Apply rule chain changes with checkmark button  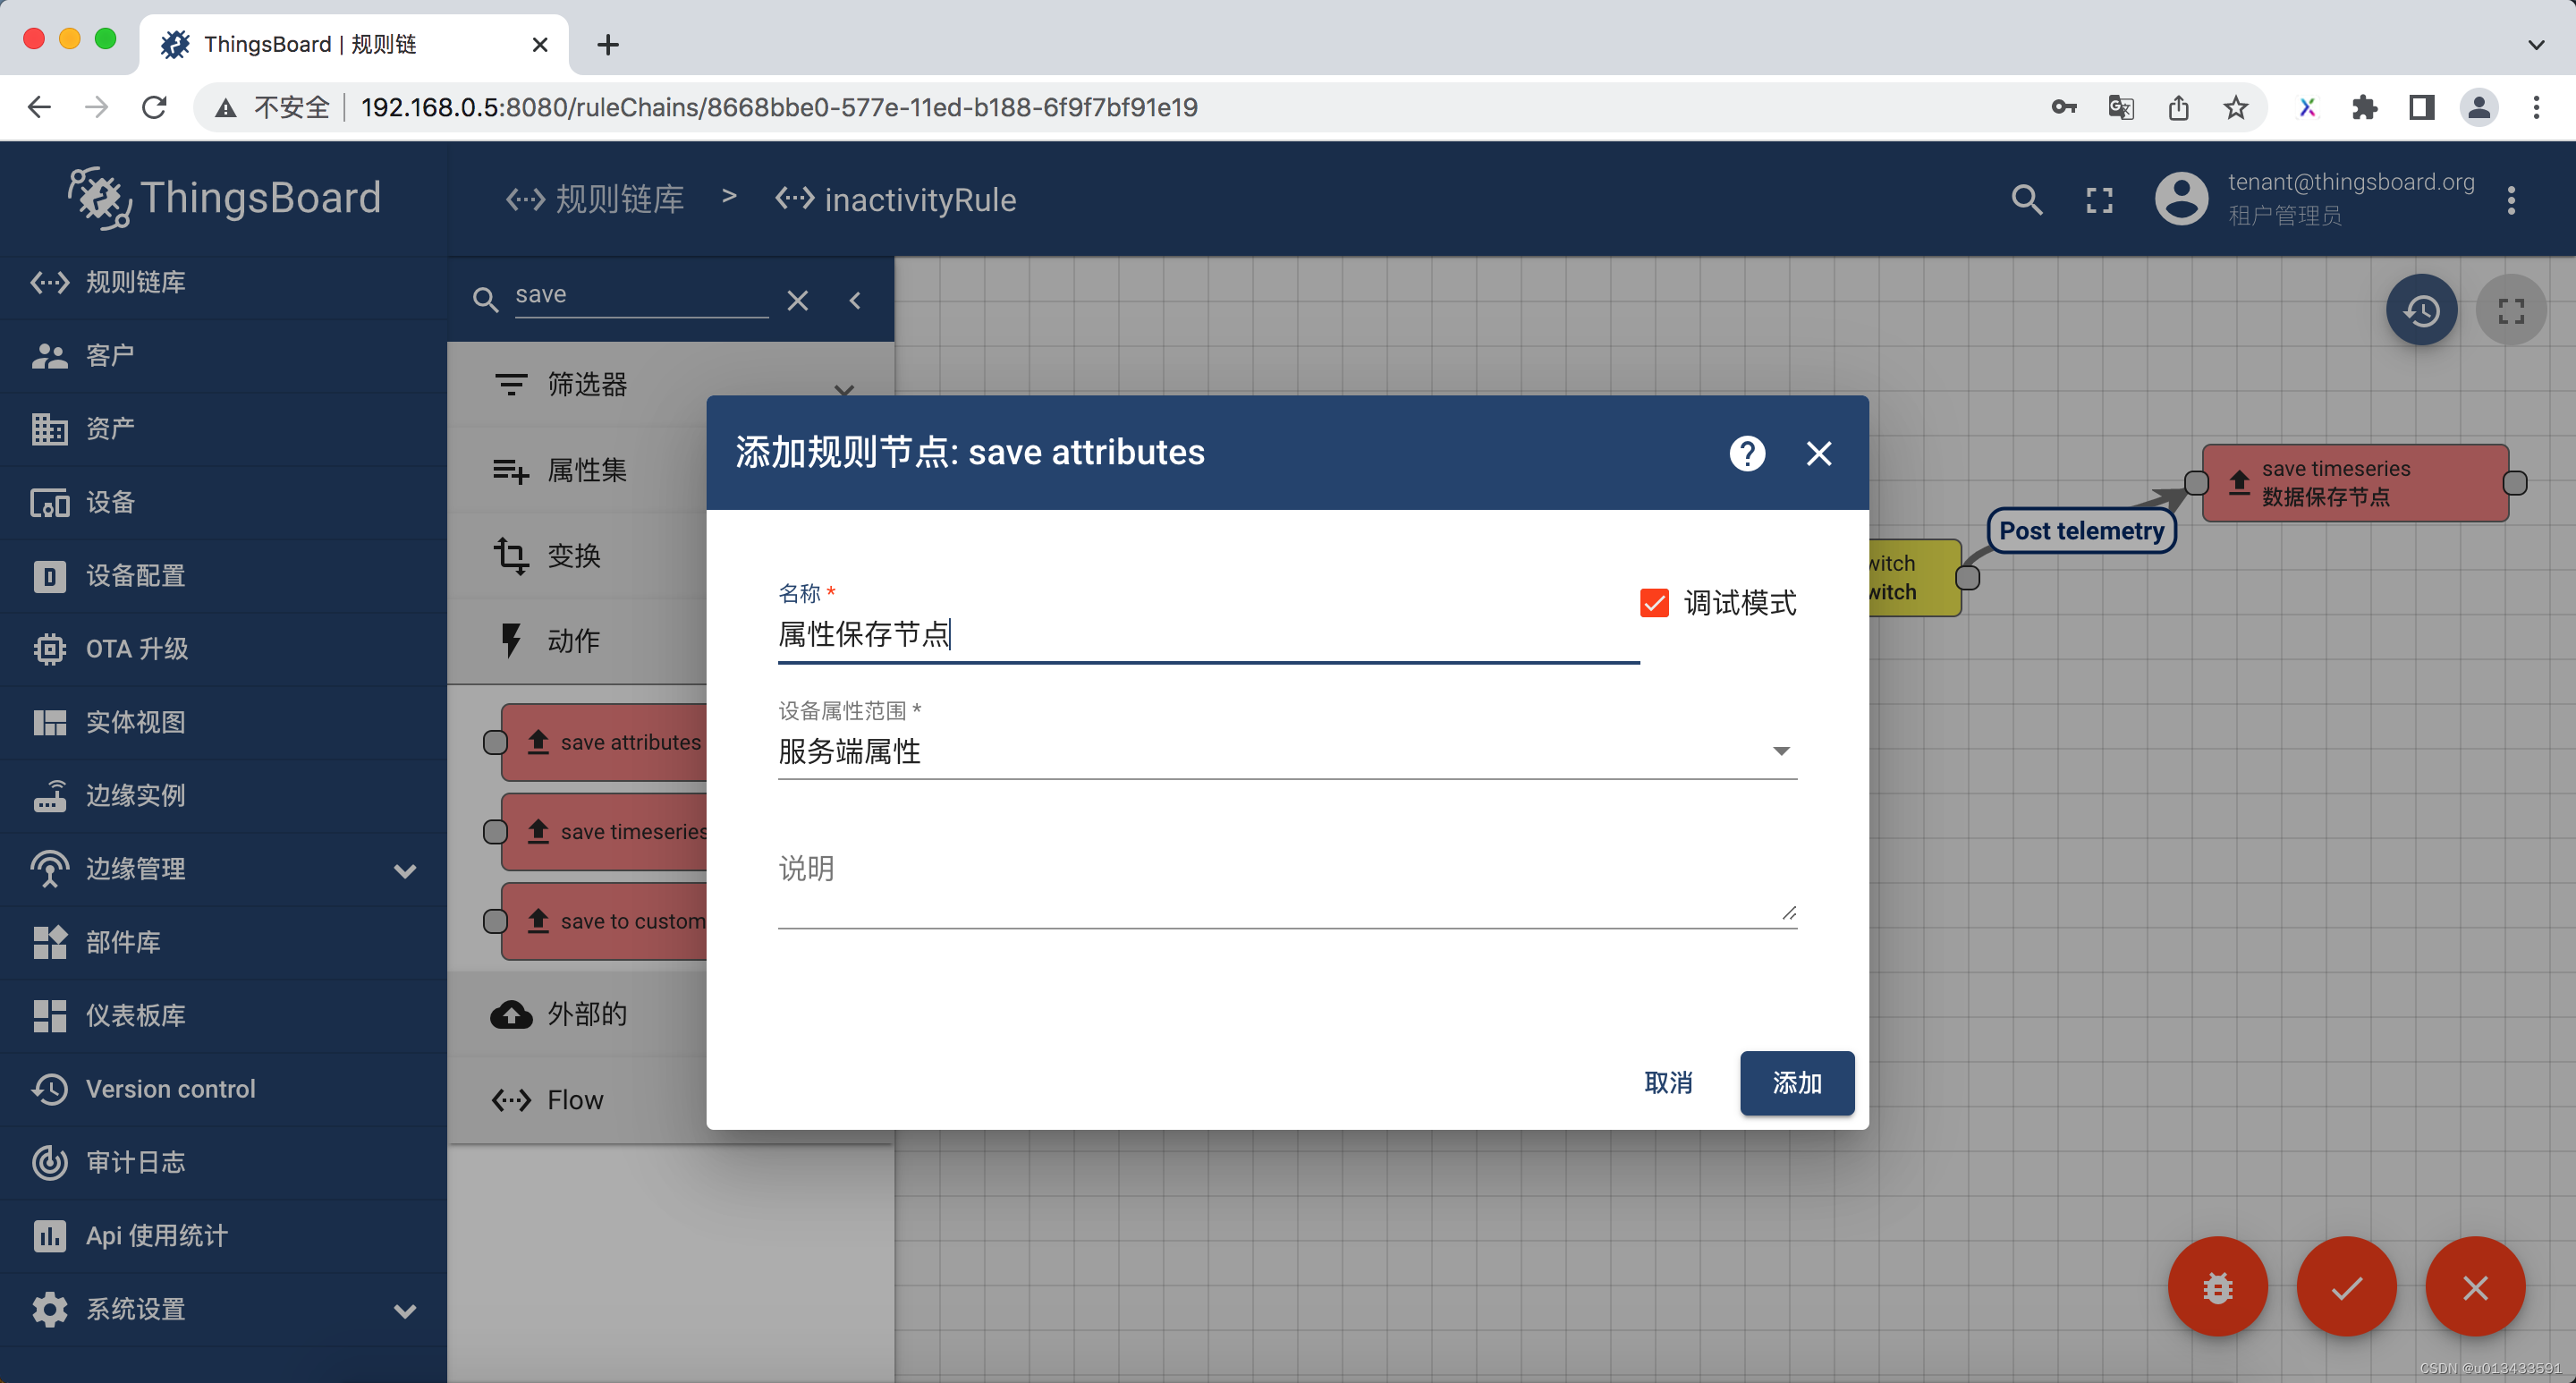(x=2346, y=1287)
